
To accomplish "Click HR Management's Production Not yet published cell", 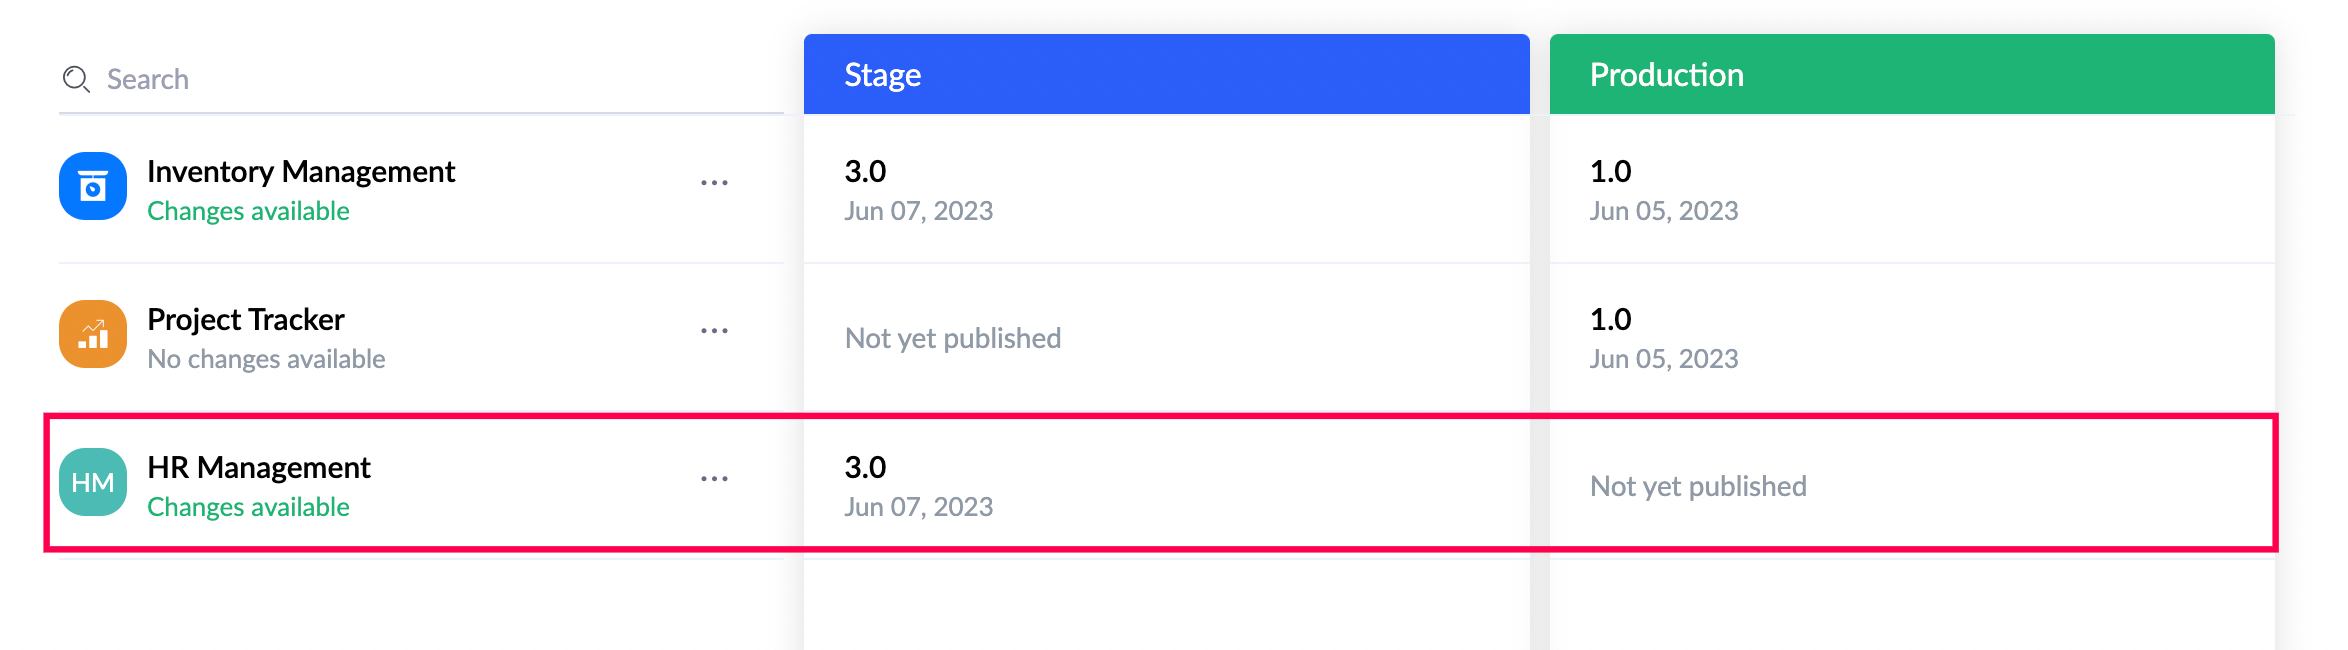I will tap(1698, 486).
